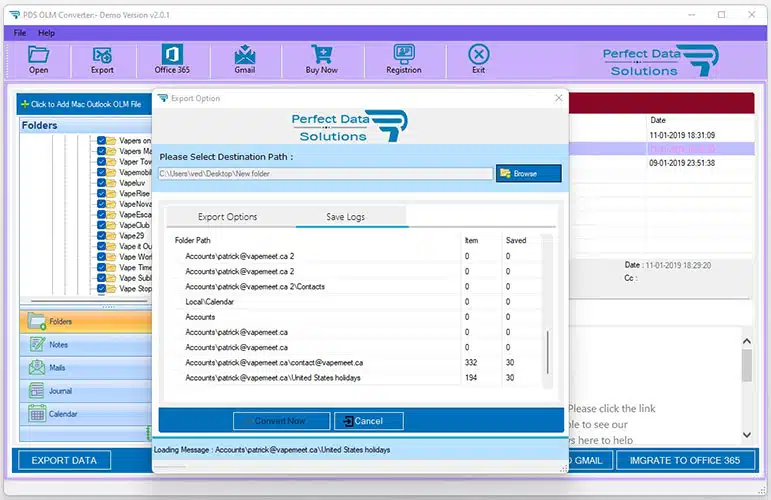Close the Export Option dialog
The height and width of the screenshot is (500, 771).
559,98
